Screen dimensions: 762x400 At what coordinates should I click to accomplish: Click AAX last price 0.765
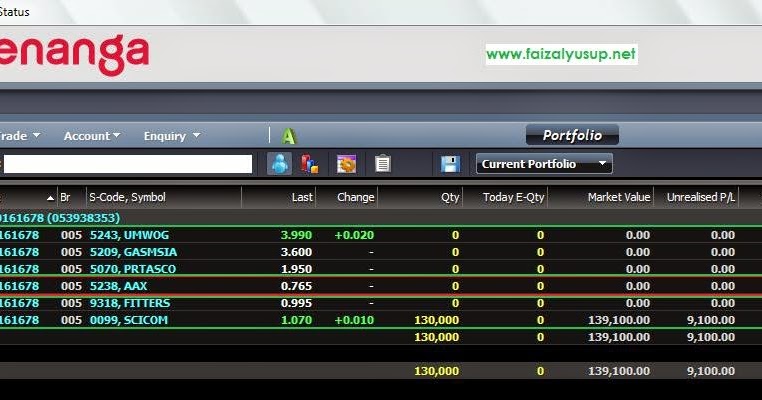296,286
